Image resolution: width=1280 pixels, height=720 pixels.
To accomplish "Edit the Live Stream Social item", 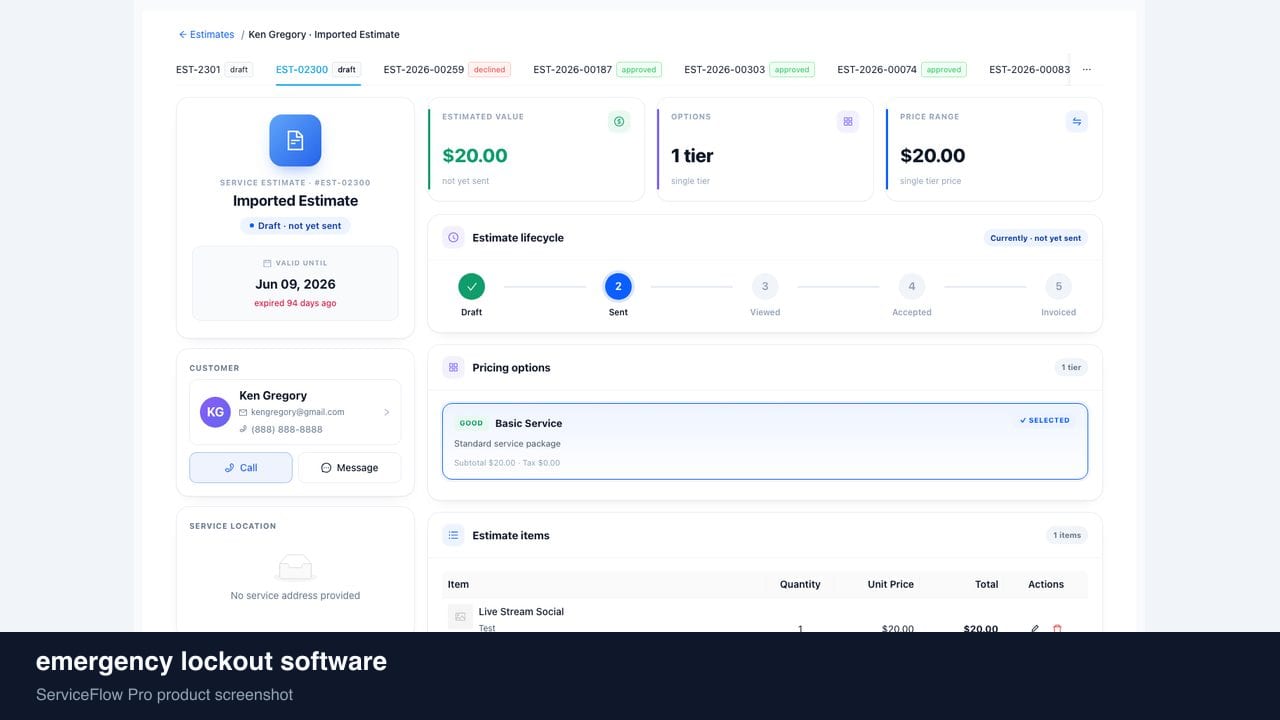I will click(1035, 629).
